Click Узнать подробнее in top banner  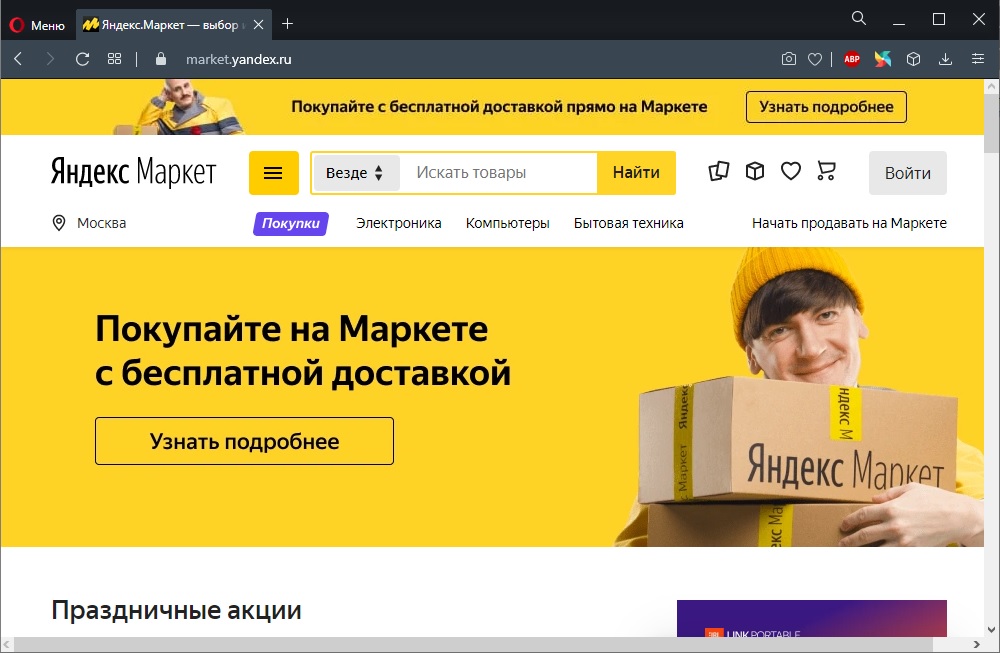coord(826,107)
